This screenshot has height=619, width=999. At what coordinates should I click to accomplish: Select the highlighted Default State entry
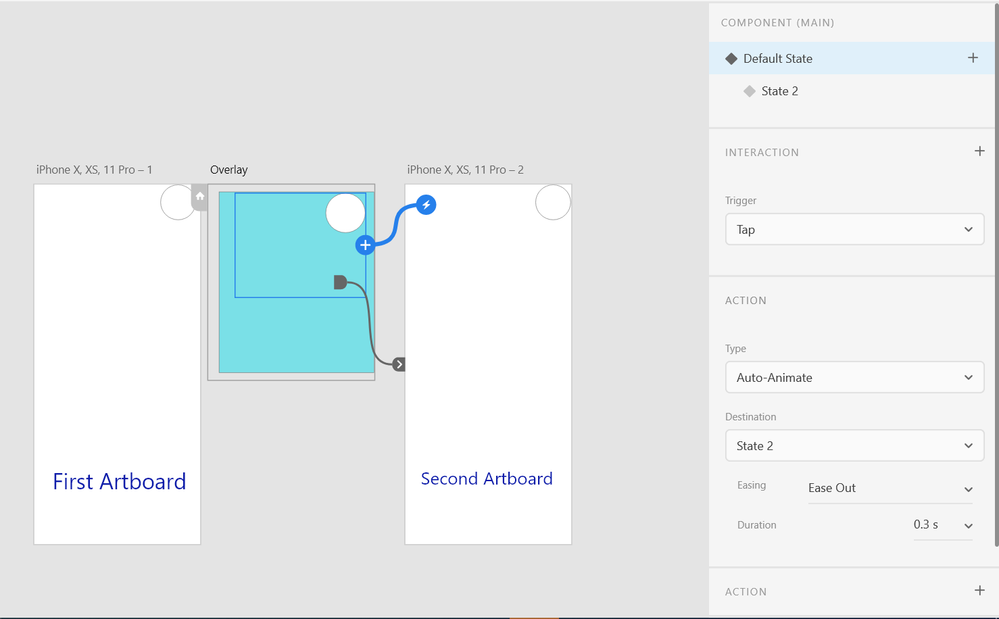click(x=778, y=58)
